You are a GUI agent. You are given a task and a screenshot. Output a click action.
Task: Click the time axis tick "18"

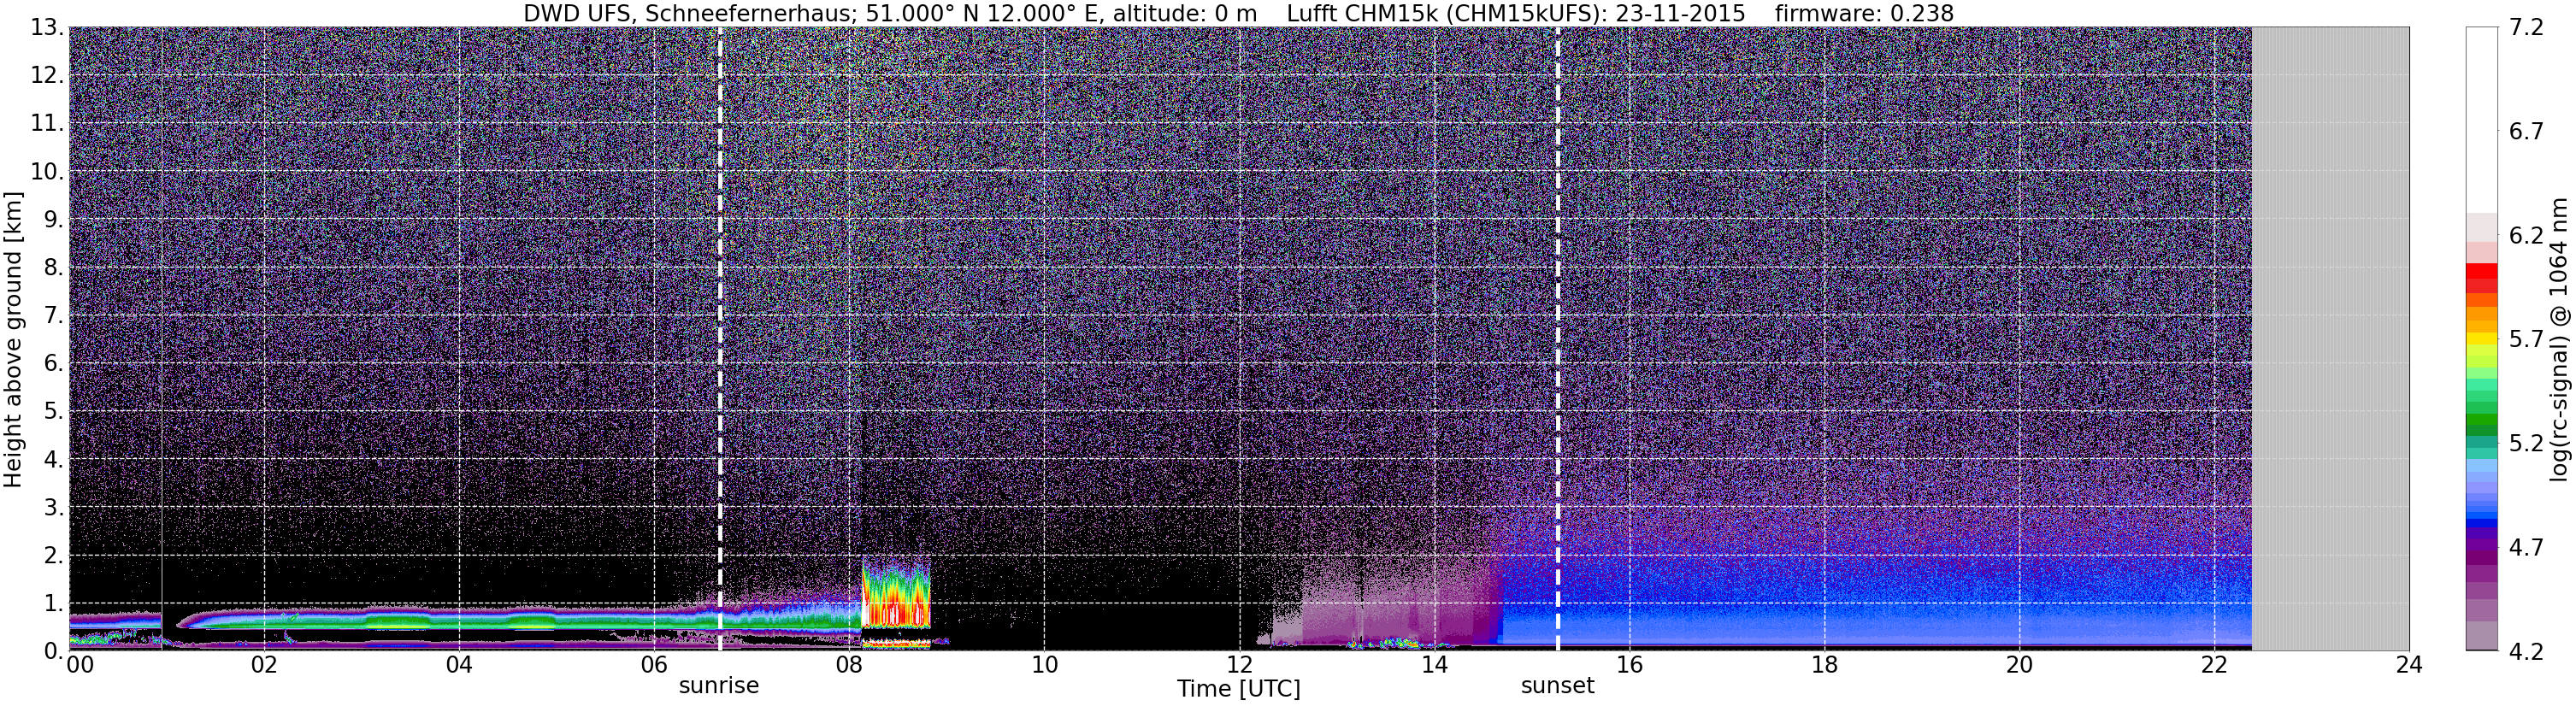tap(1824, 665)
